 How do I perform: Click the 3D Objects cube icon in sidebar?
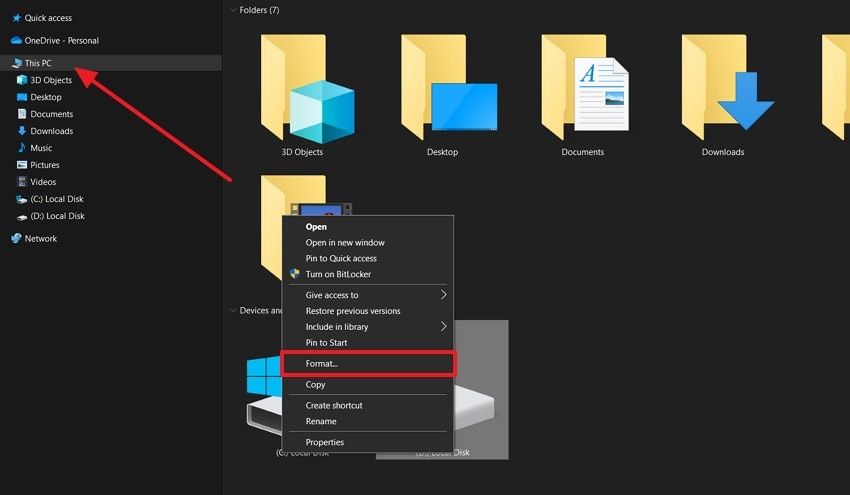pos(22,80)
